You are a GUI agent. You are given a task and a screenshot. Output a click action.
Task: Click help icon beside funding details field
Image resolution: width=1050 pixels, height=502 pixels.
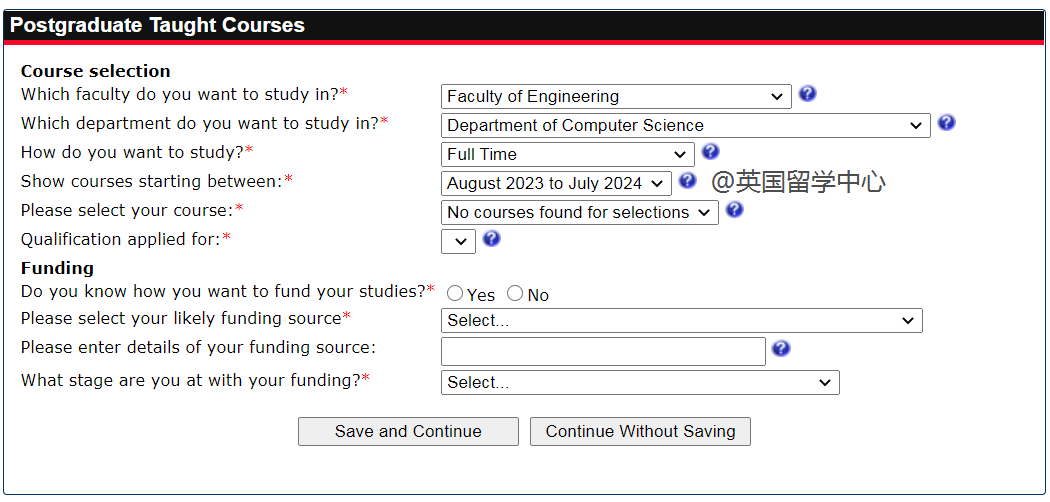pos(782,348)
